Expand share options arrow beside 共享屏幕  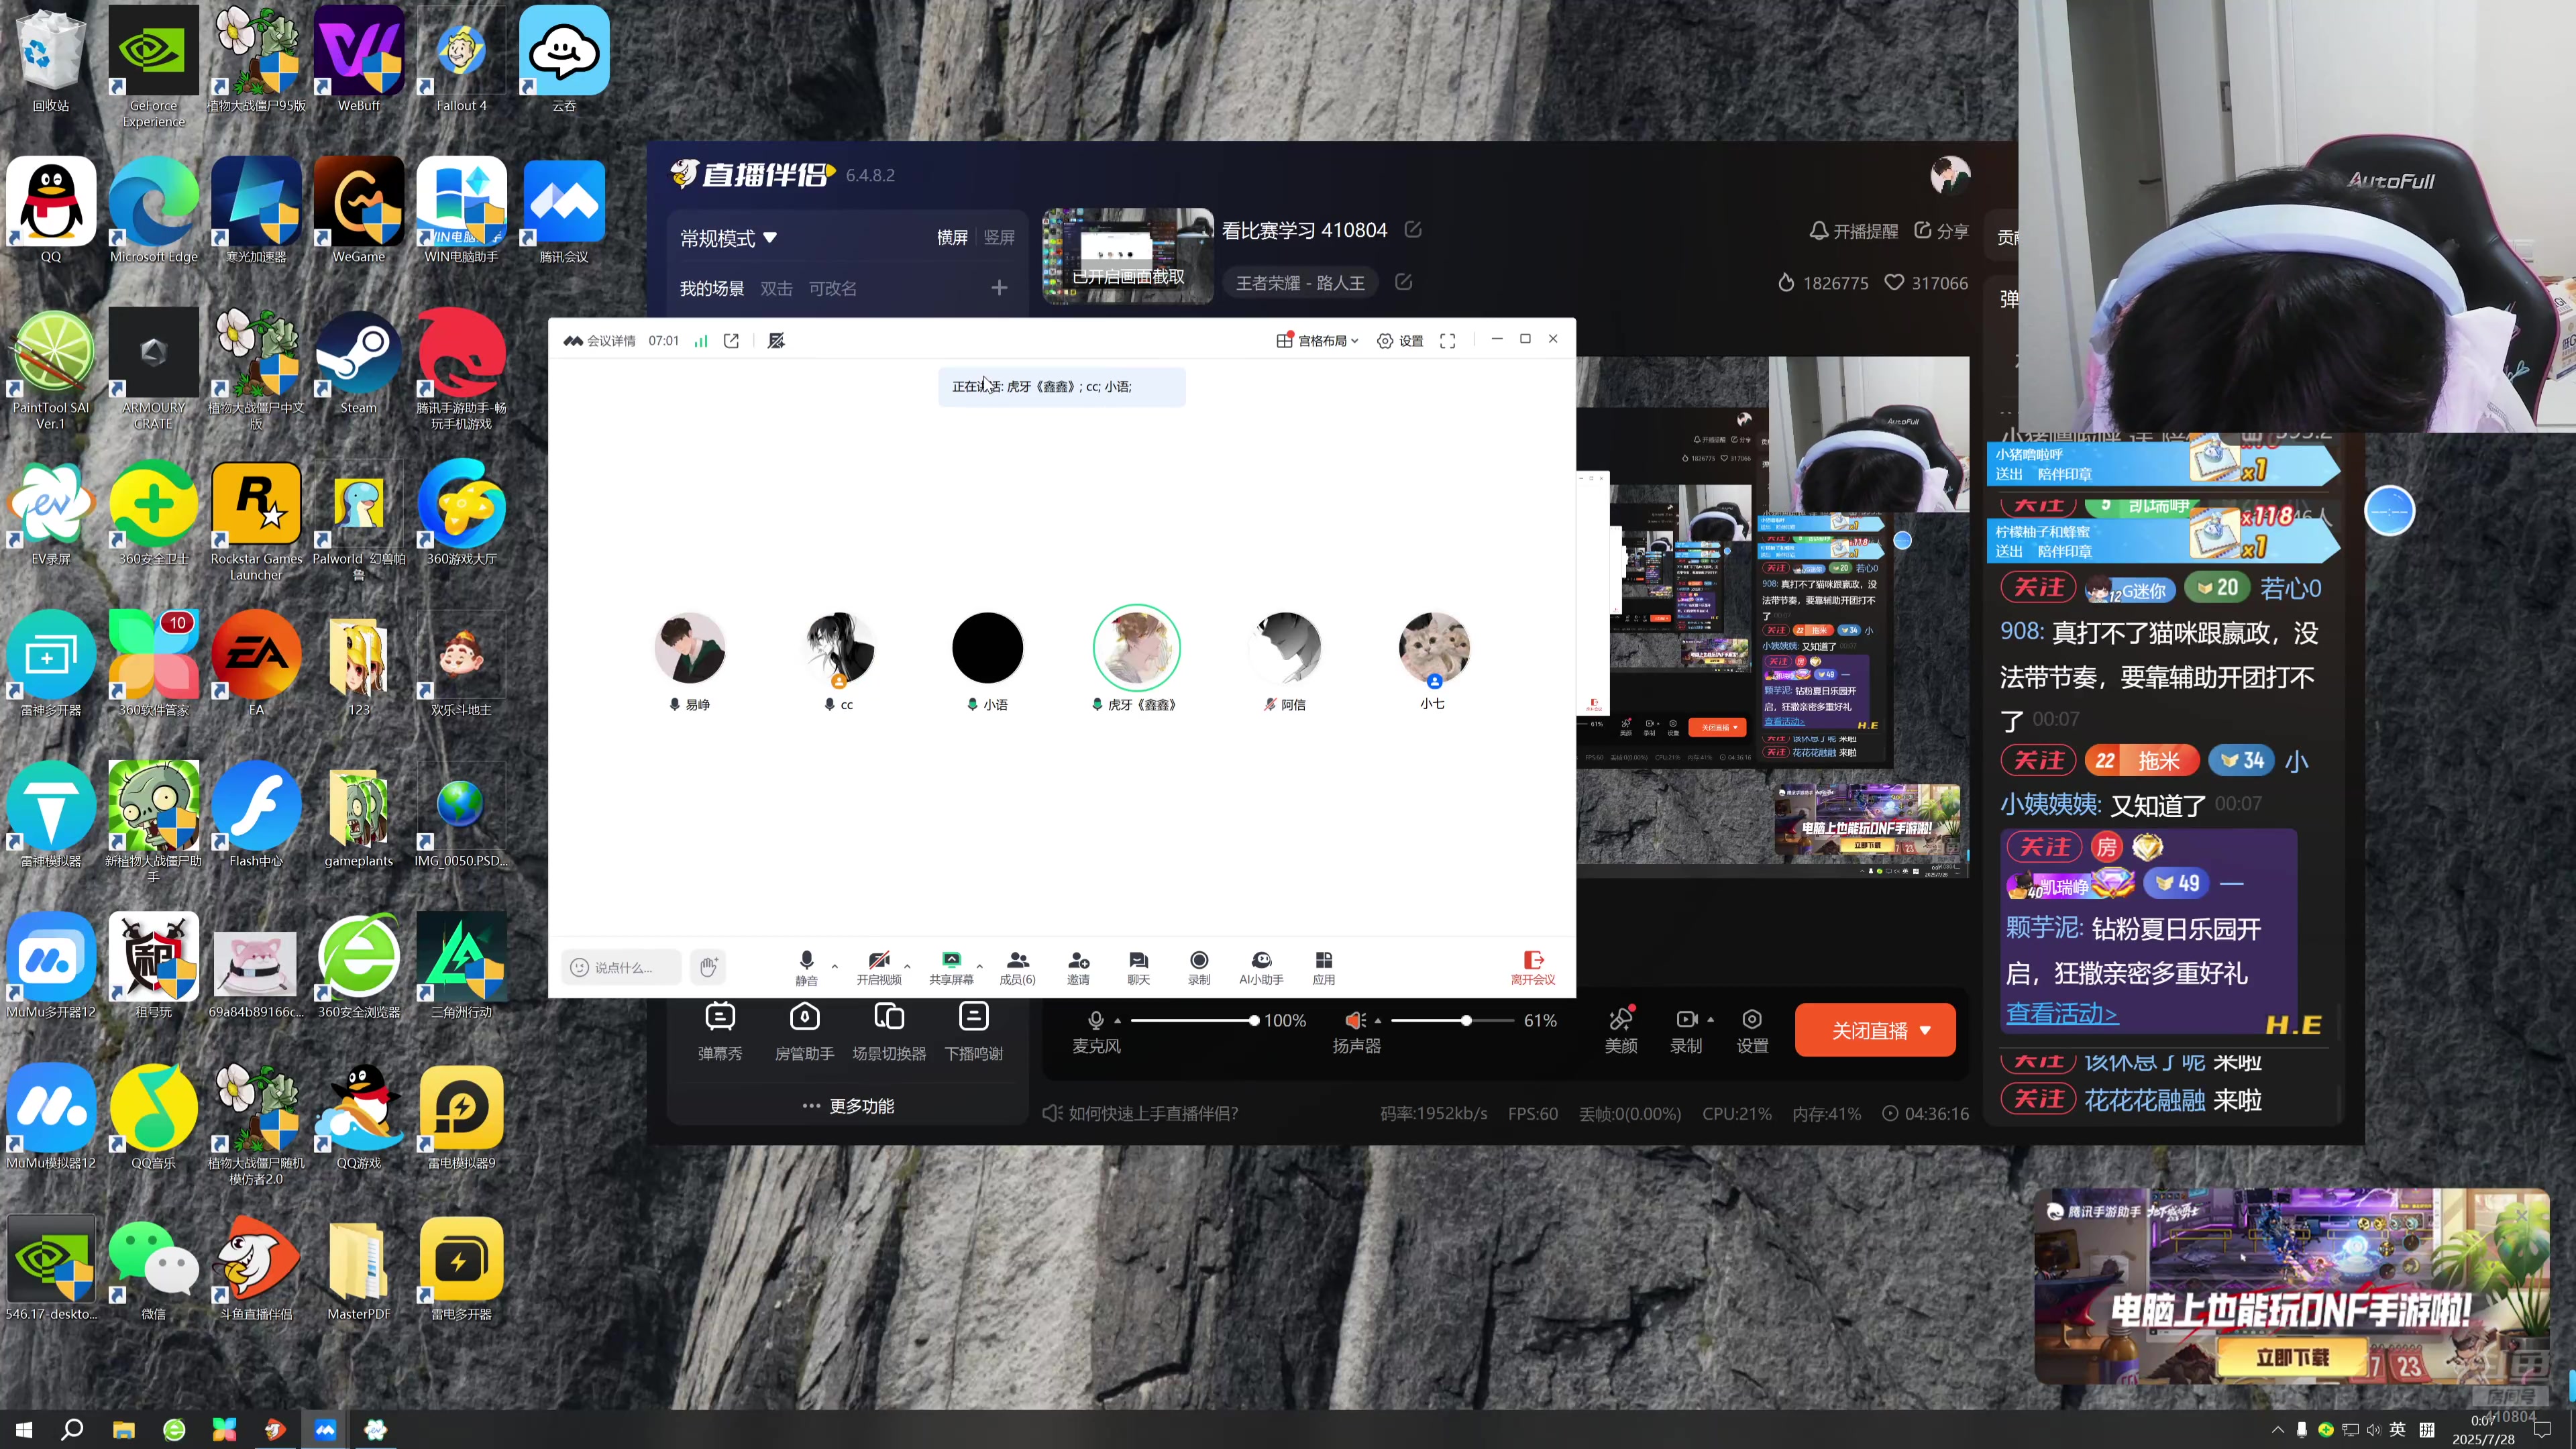[979, 966]
